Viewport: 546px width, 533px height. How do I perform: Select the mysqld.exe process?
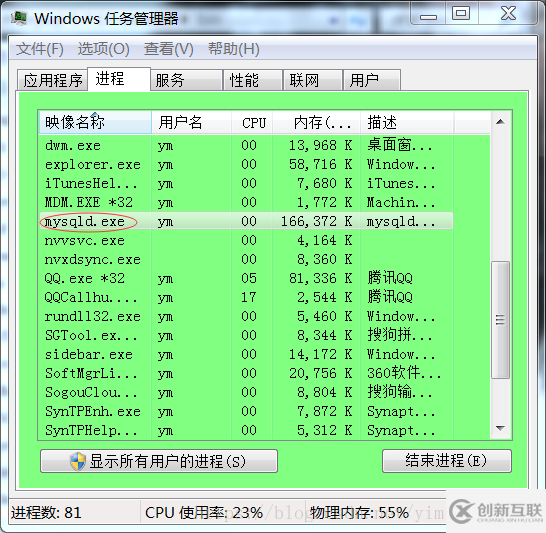click(x=246, y=221)
